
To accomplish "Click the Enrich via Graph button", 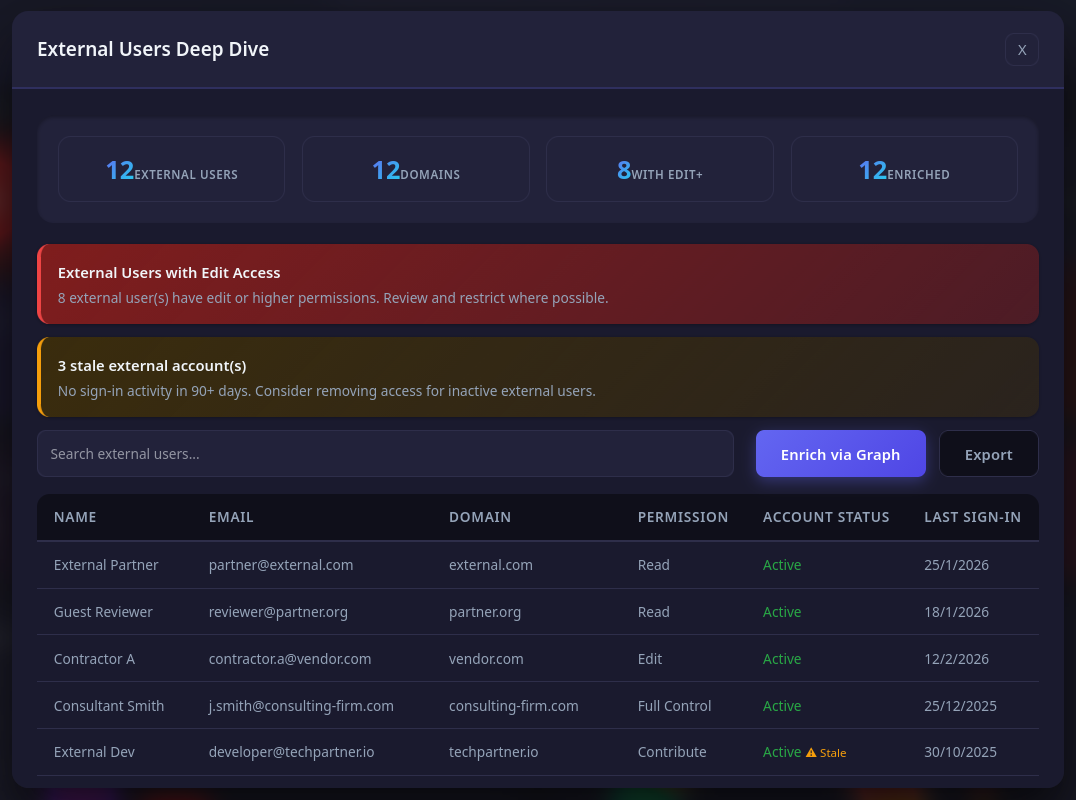I will point(840,454).
